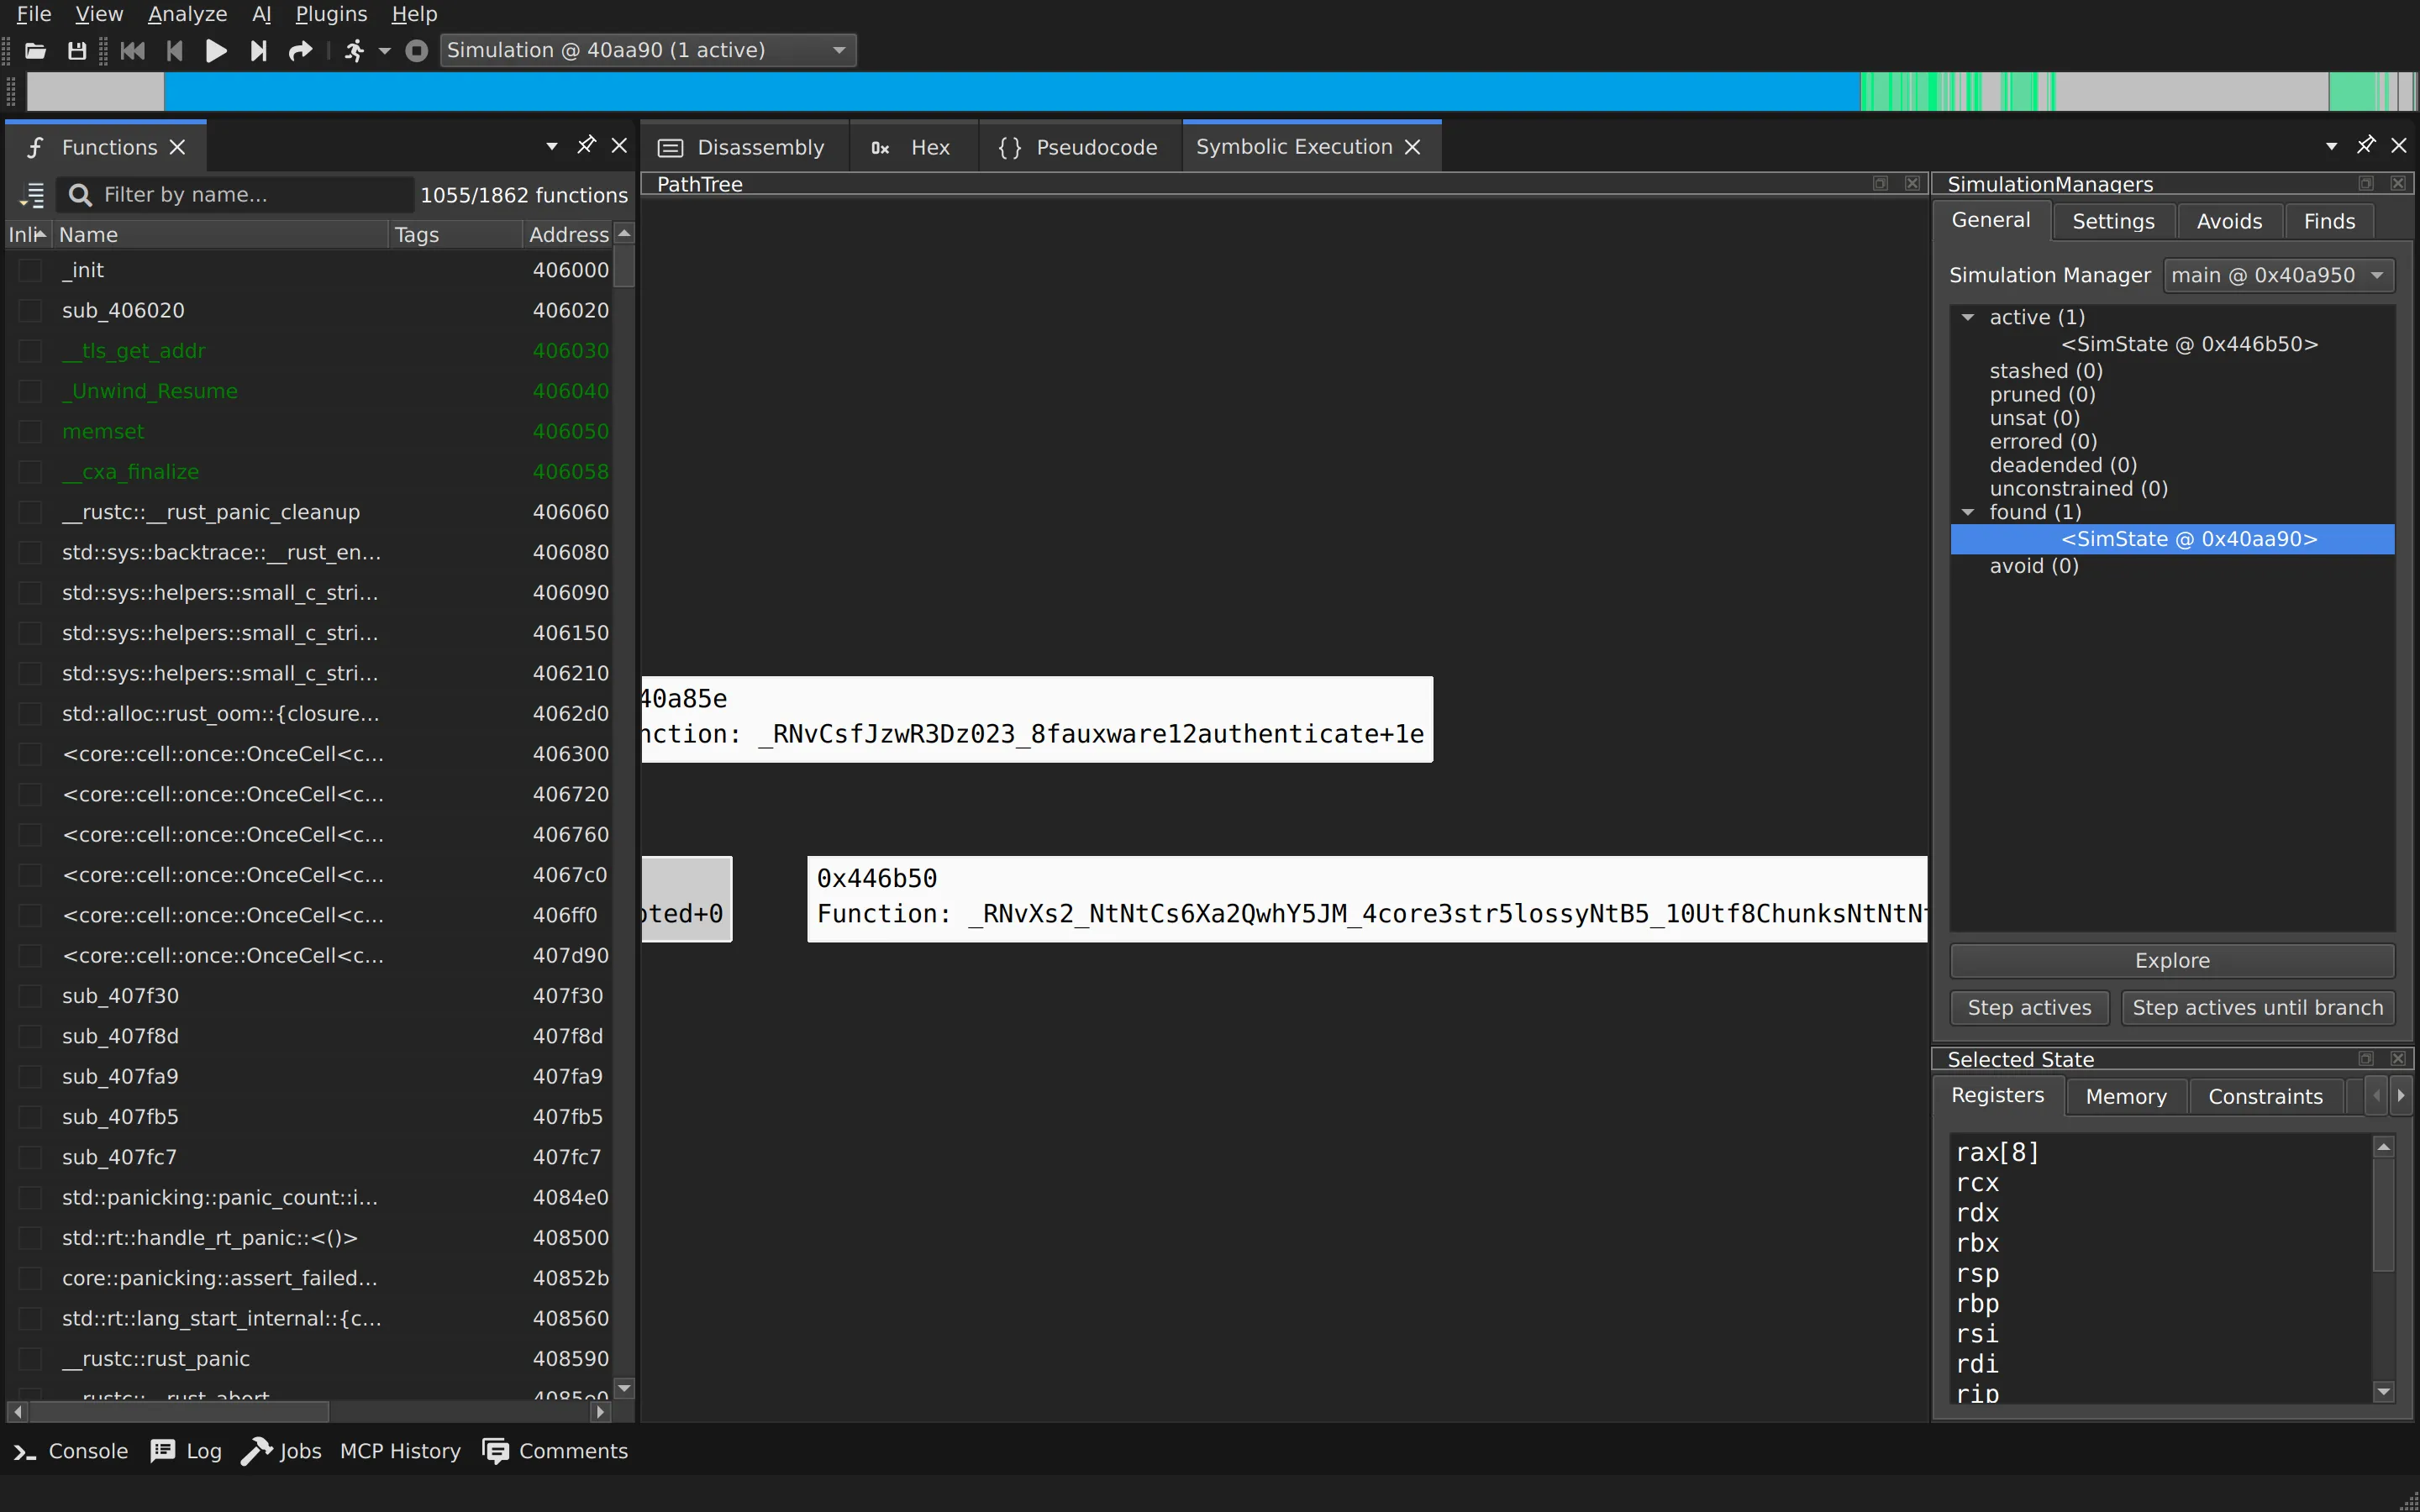Click Step actives until branch button
This screenshot has height=1512, width=2420.
coord(2257,1007)
